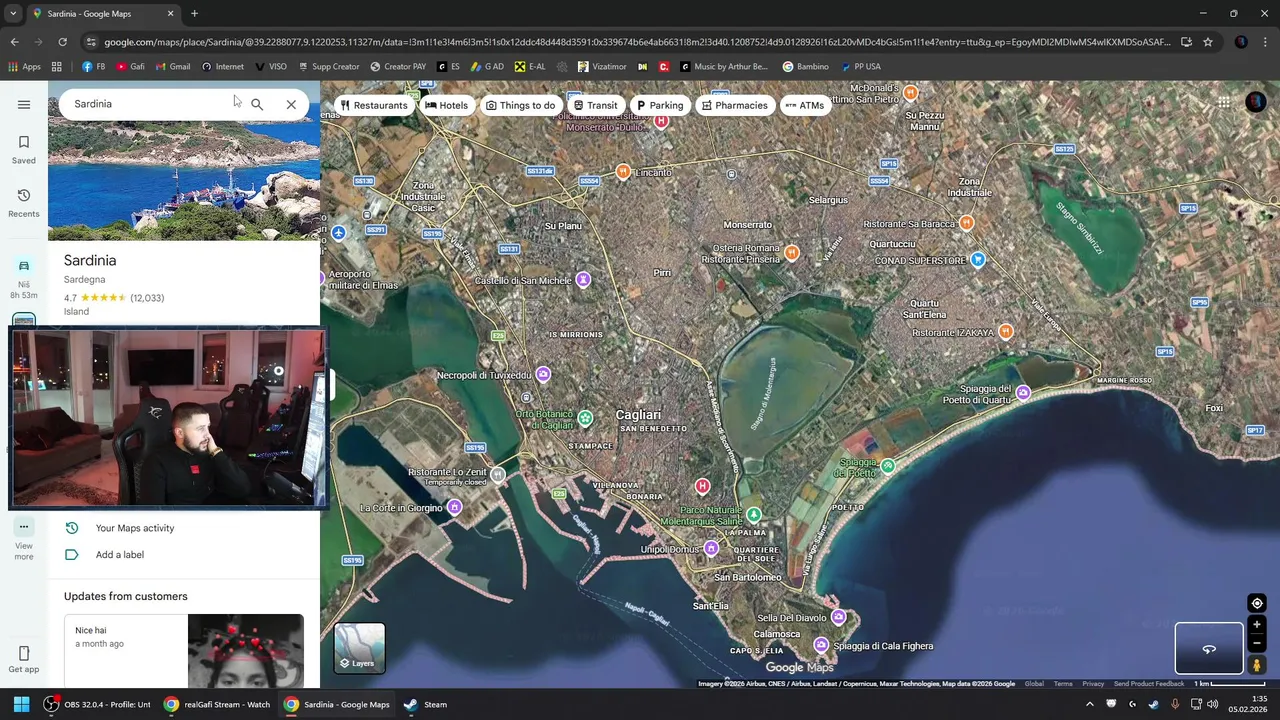Click the Sardinia header photo

click(x=184, y=180)
